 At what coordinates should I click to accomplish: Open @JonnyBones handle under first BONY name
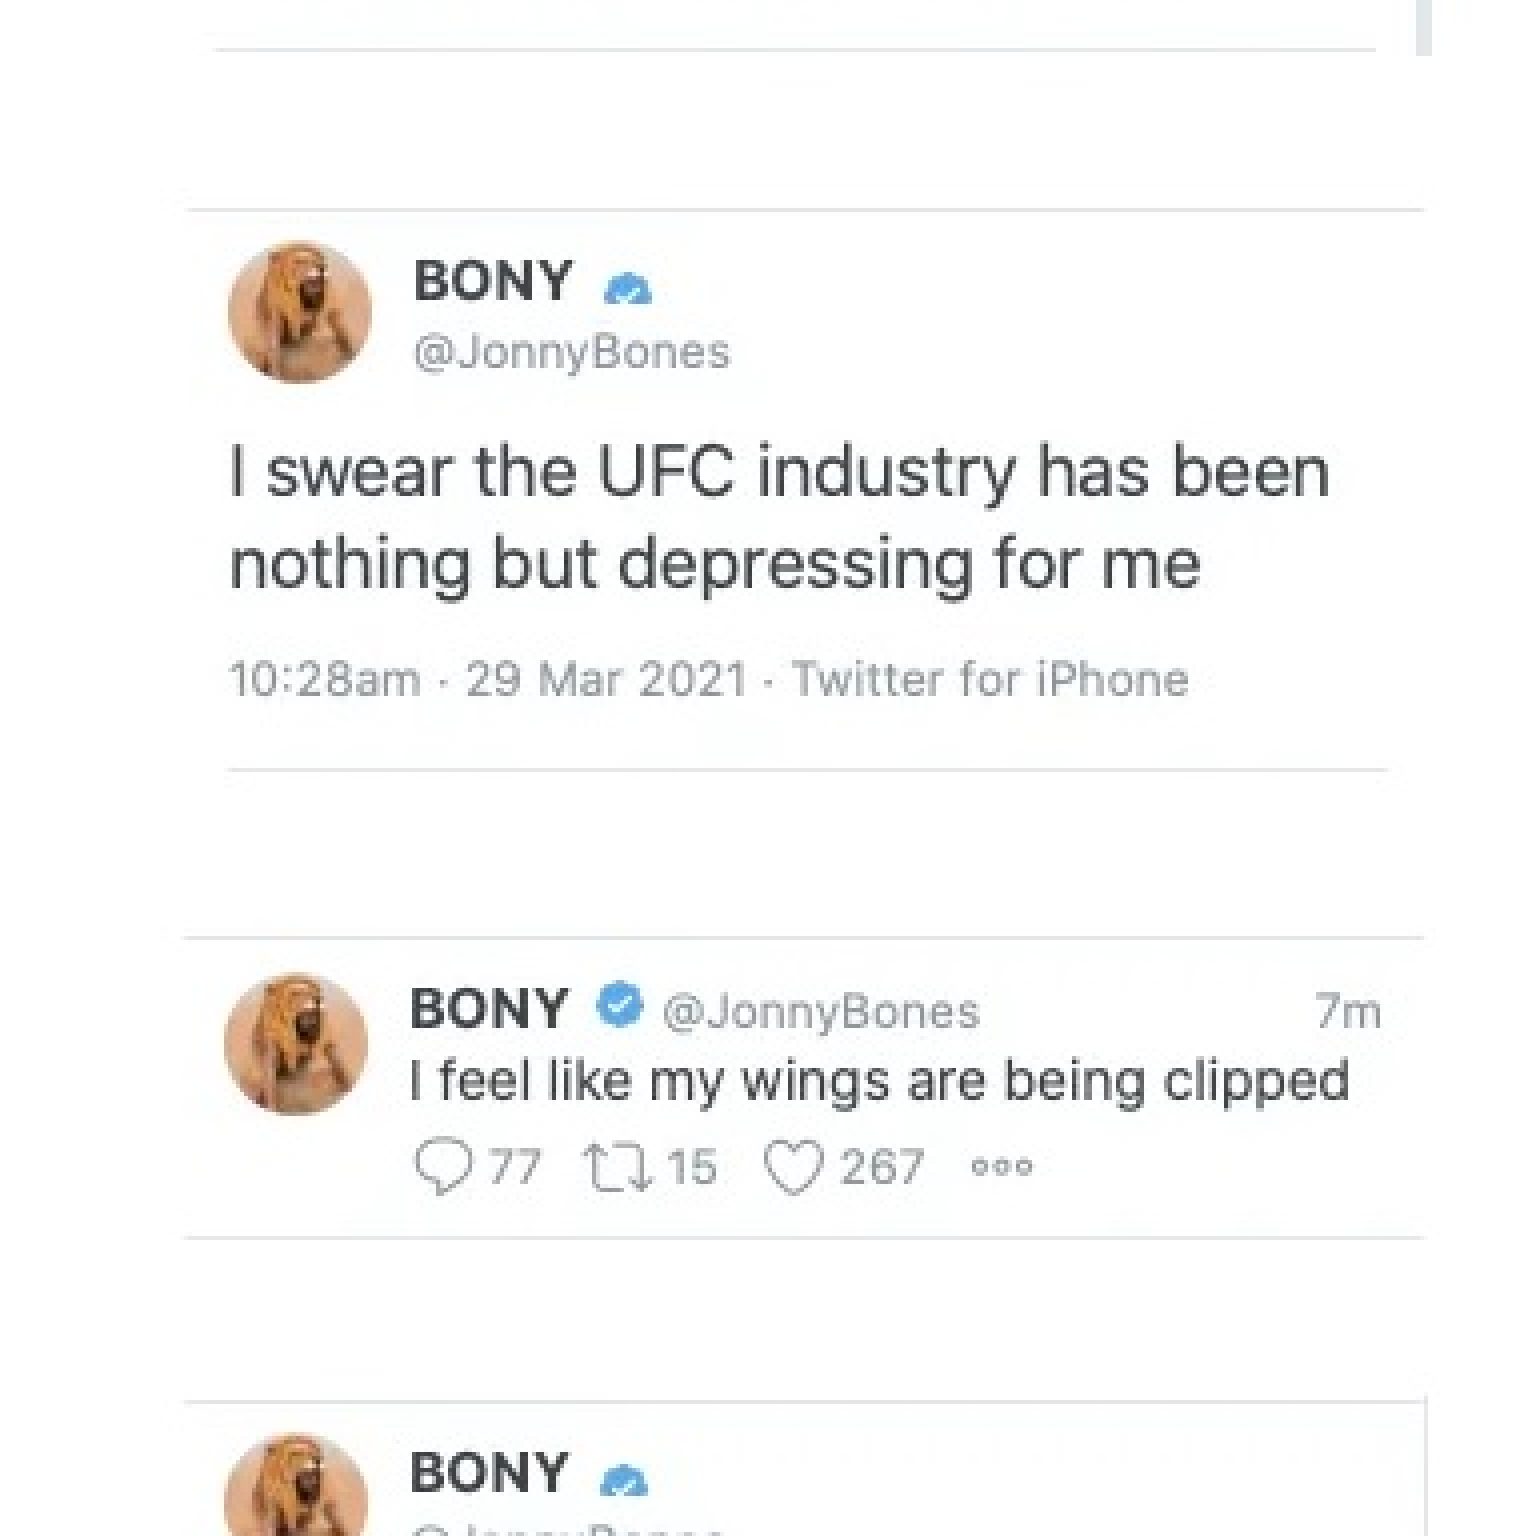tap(572, 352)
